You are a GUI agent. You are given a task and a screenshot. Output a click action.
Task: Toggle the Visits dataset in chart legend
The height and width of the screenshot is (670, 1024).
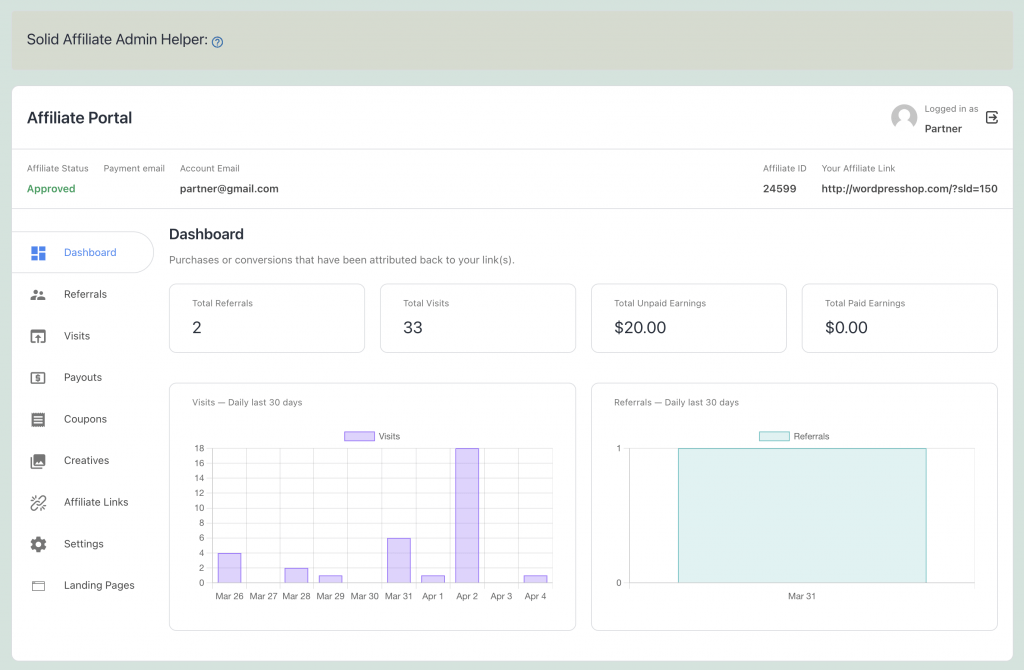click(371, 436)
